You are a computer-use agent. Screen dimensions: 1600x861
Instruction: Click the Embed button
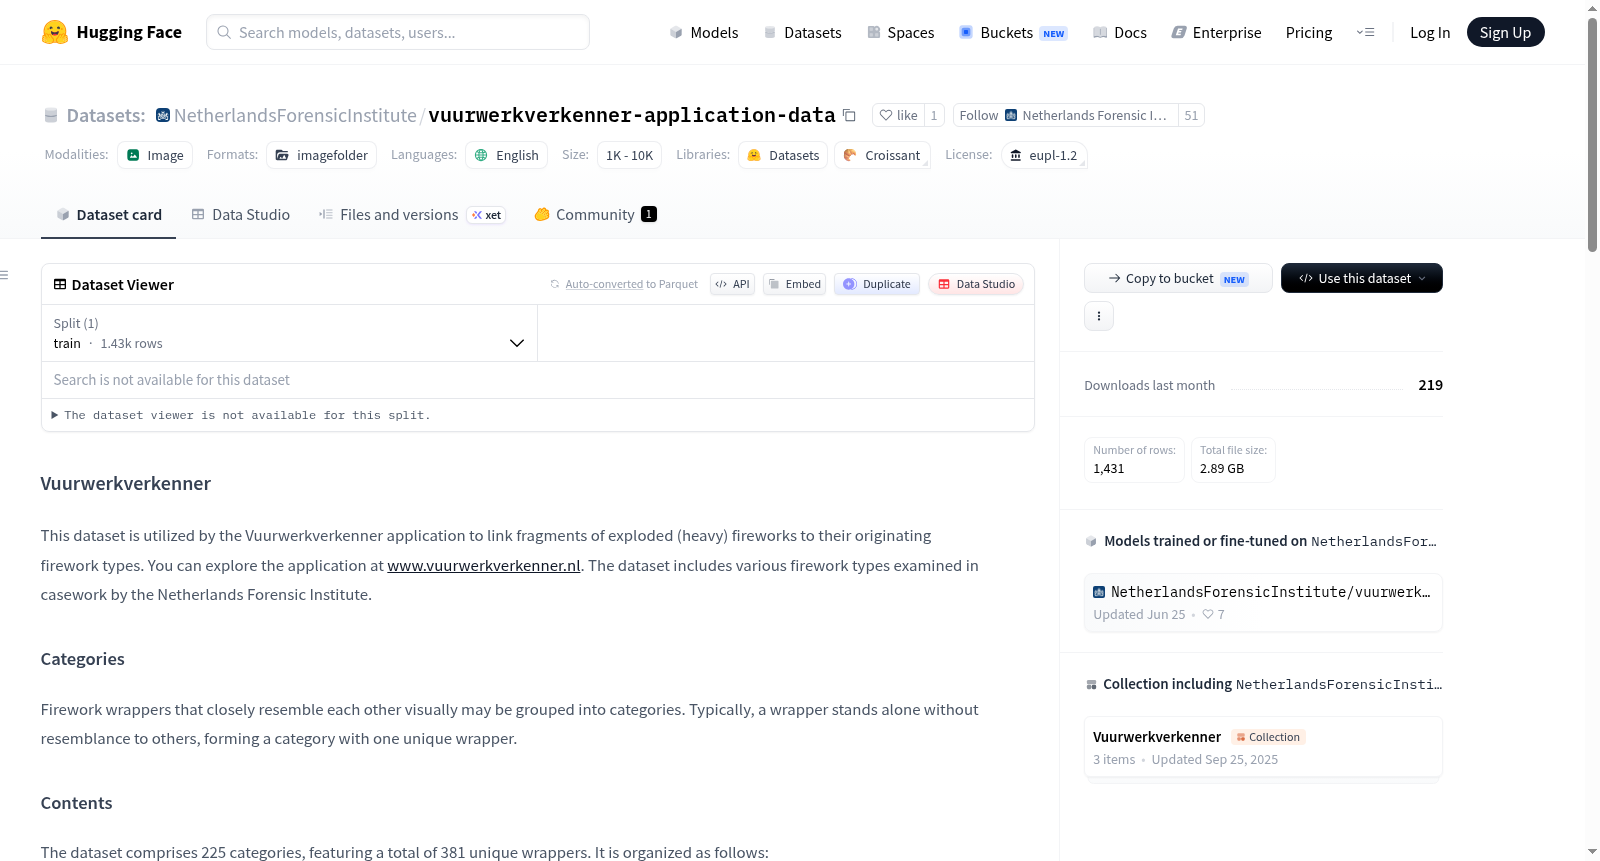(795, 284)
